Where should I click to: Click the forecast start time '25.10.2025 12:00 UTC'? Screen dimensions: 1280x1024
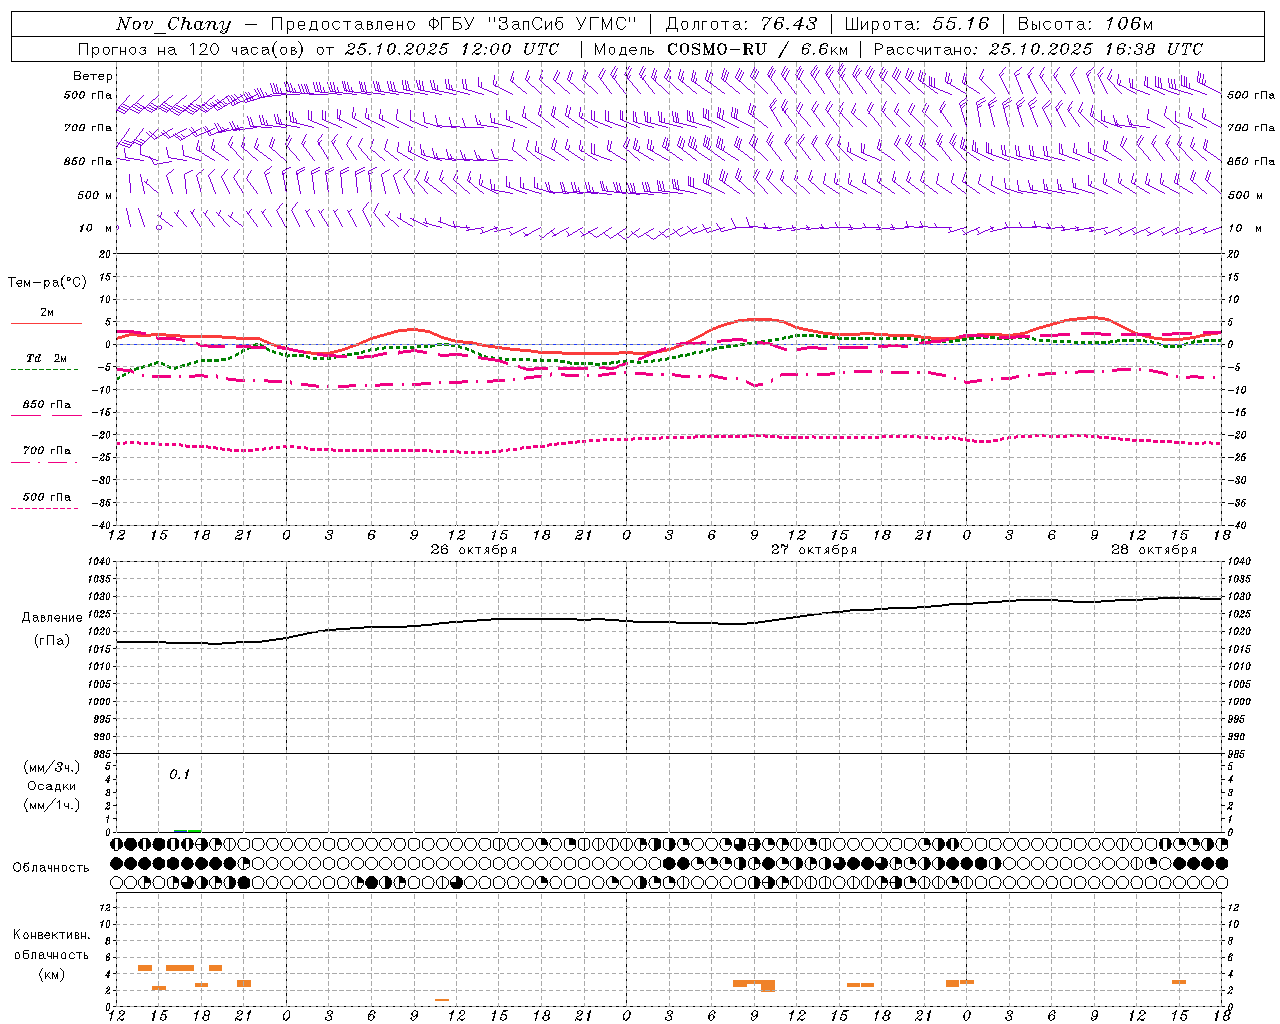click(452, 49)
